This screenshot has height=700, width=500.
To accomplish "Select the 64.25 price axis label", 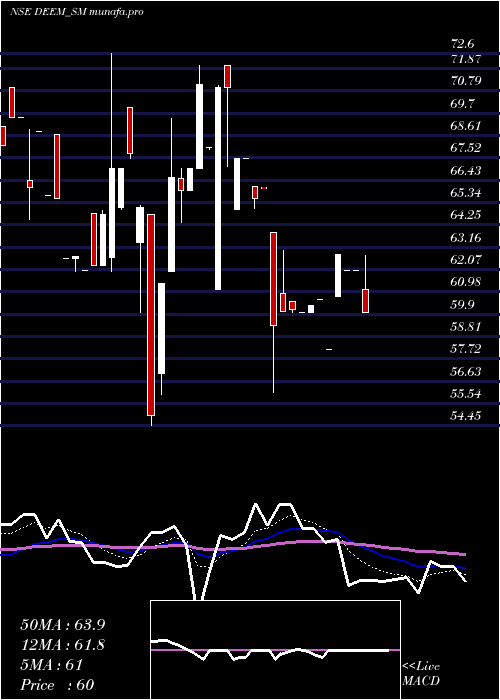I will [x=466, y=215].
